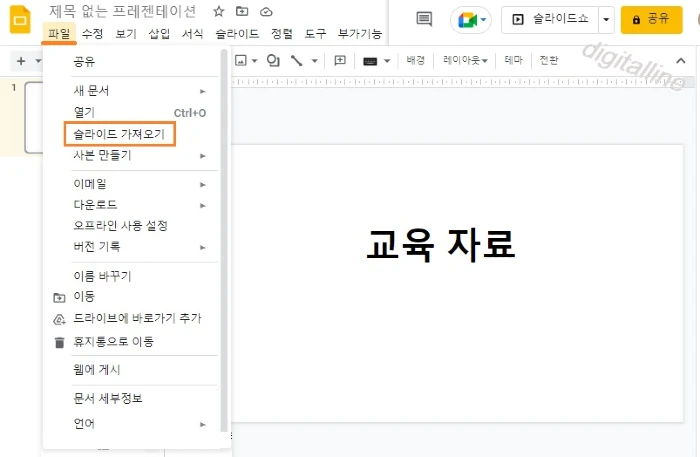The height and width of the screenshot is (457, 700).
Task: Open the insert image dropdown arrow
Action: click(254, 61)
